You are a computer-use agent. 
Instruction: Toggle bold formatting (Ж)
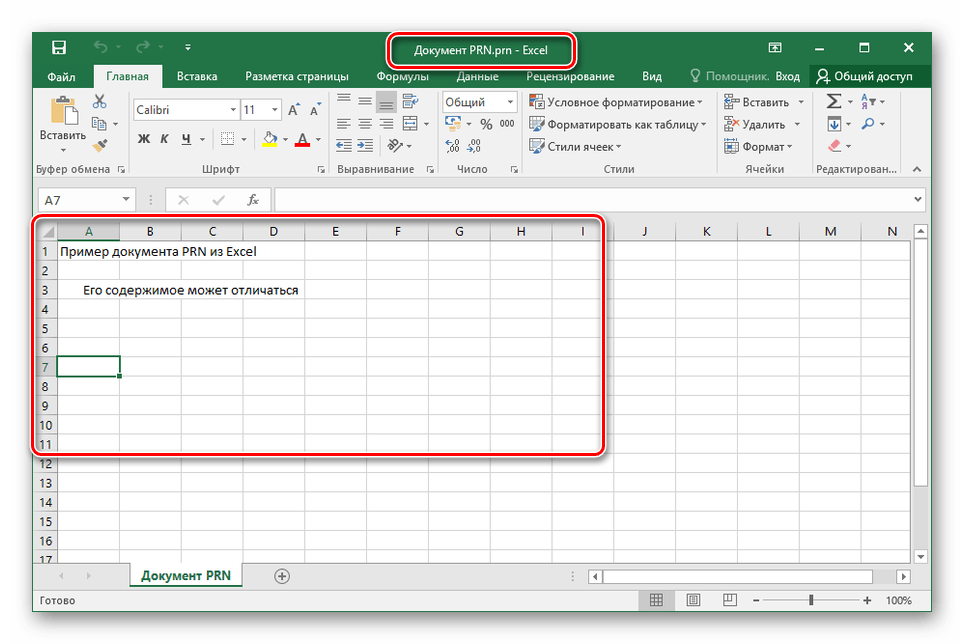click(143, 139)
